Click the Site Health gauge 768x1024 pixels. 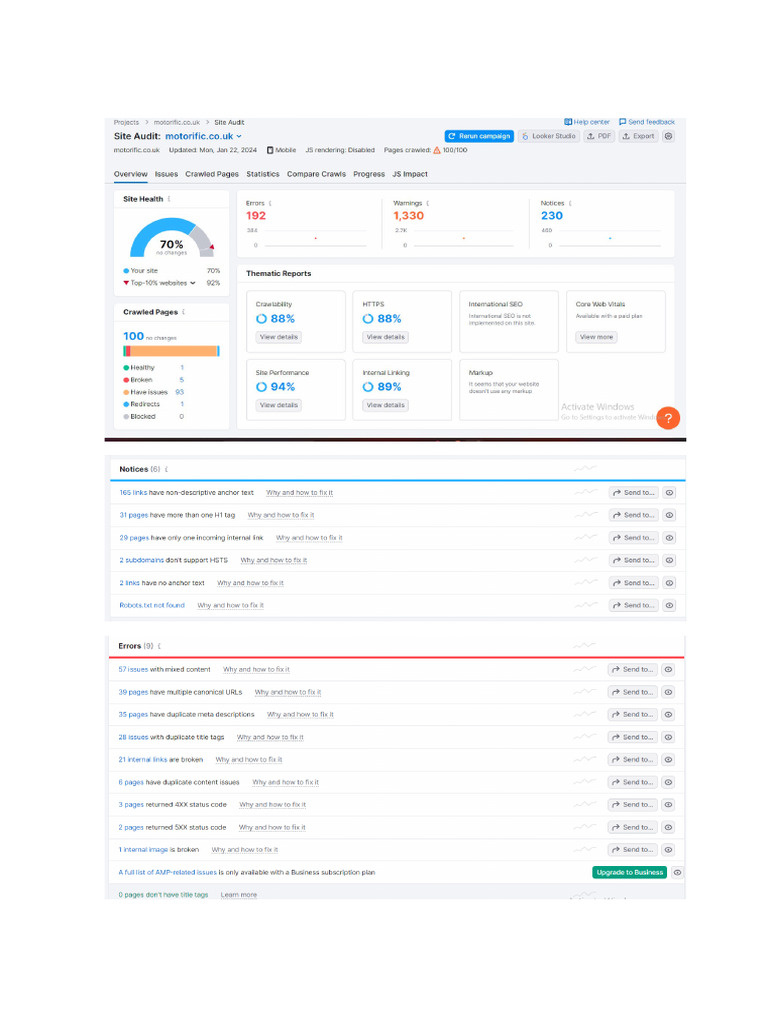coord(172,238)
